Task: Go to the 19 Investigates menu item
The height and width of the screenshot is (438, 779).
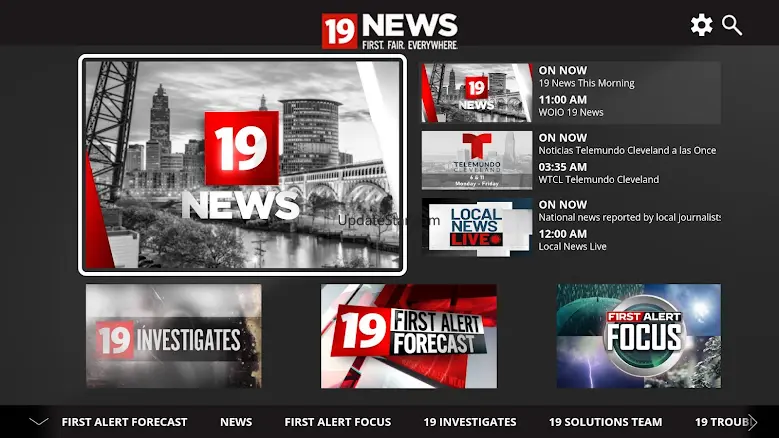Action: pyautogui.click(x=470, y=422)
